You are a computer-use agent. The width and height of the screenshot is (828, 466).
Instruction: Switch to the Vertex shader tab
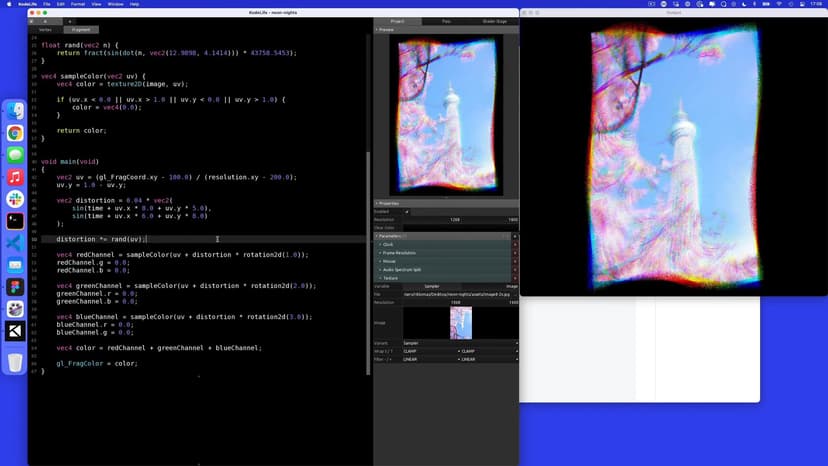point(45,30)
